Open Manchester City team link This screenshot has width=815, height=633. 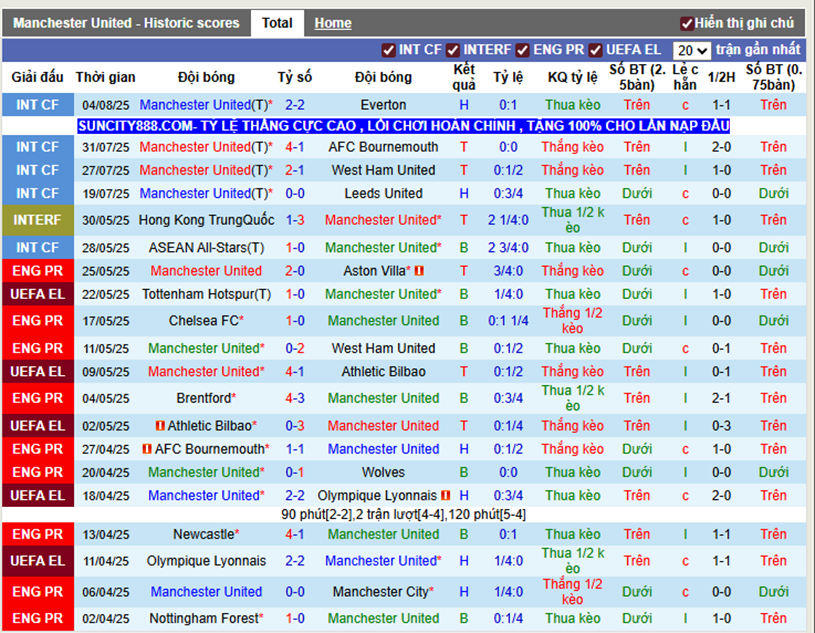[x=380, y=592]
